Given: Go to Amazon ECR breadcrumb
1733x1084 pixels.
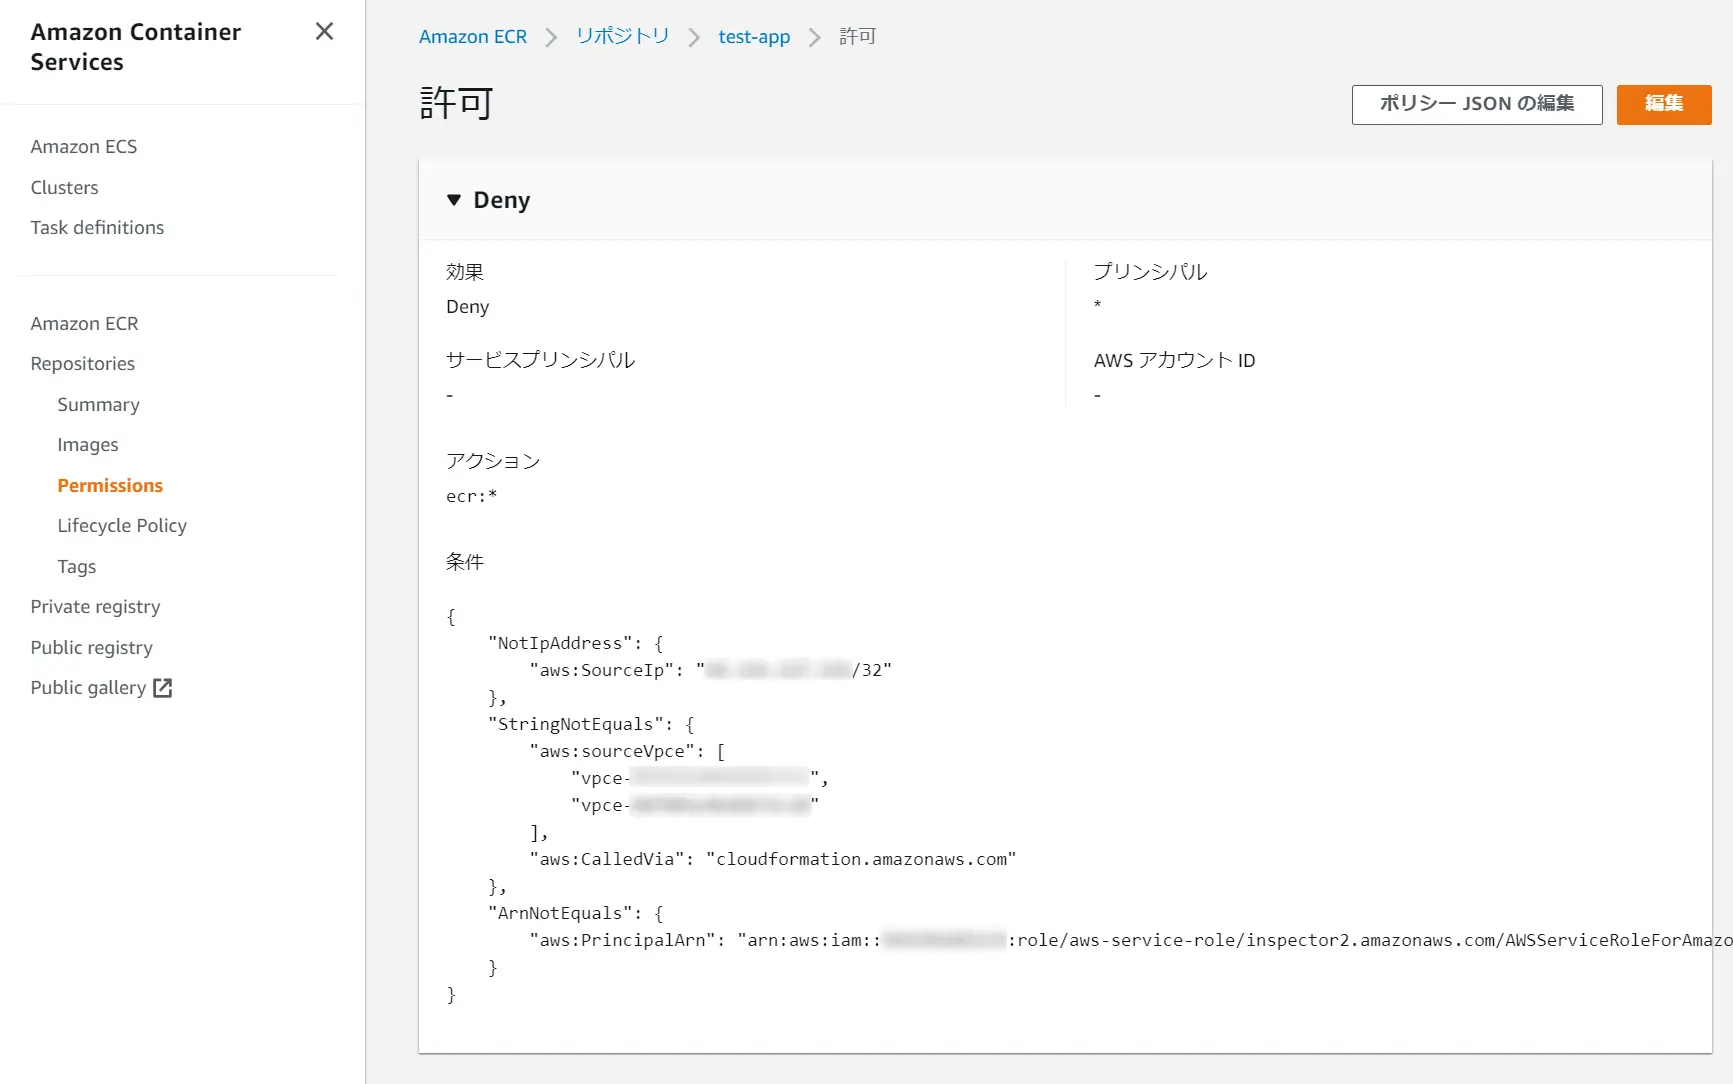Looking at the screenshot, I should point(473,37).
